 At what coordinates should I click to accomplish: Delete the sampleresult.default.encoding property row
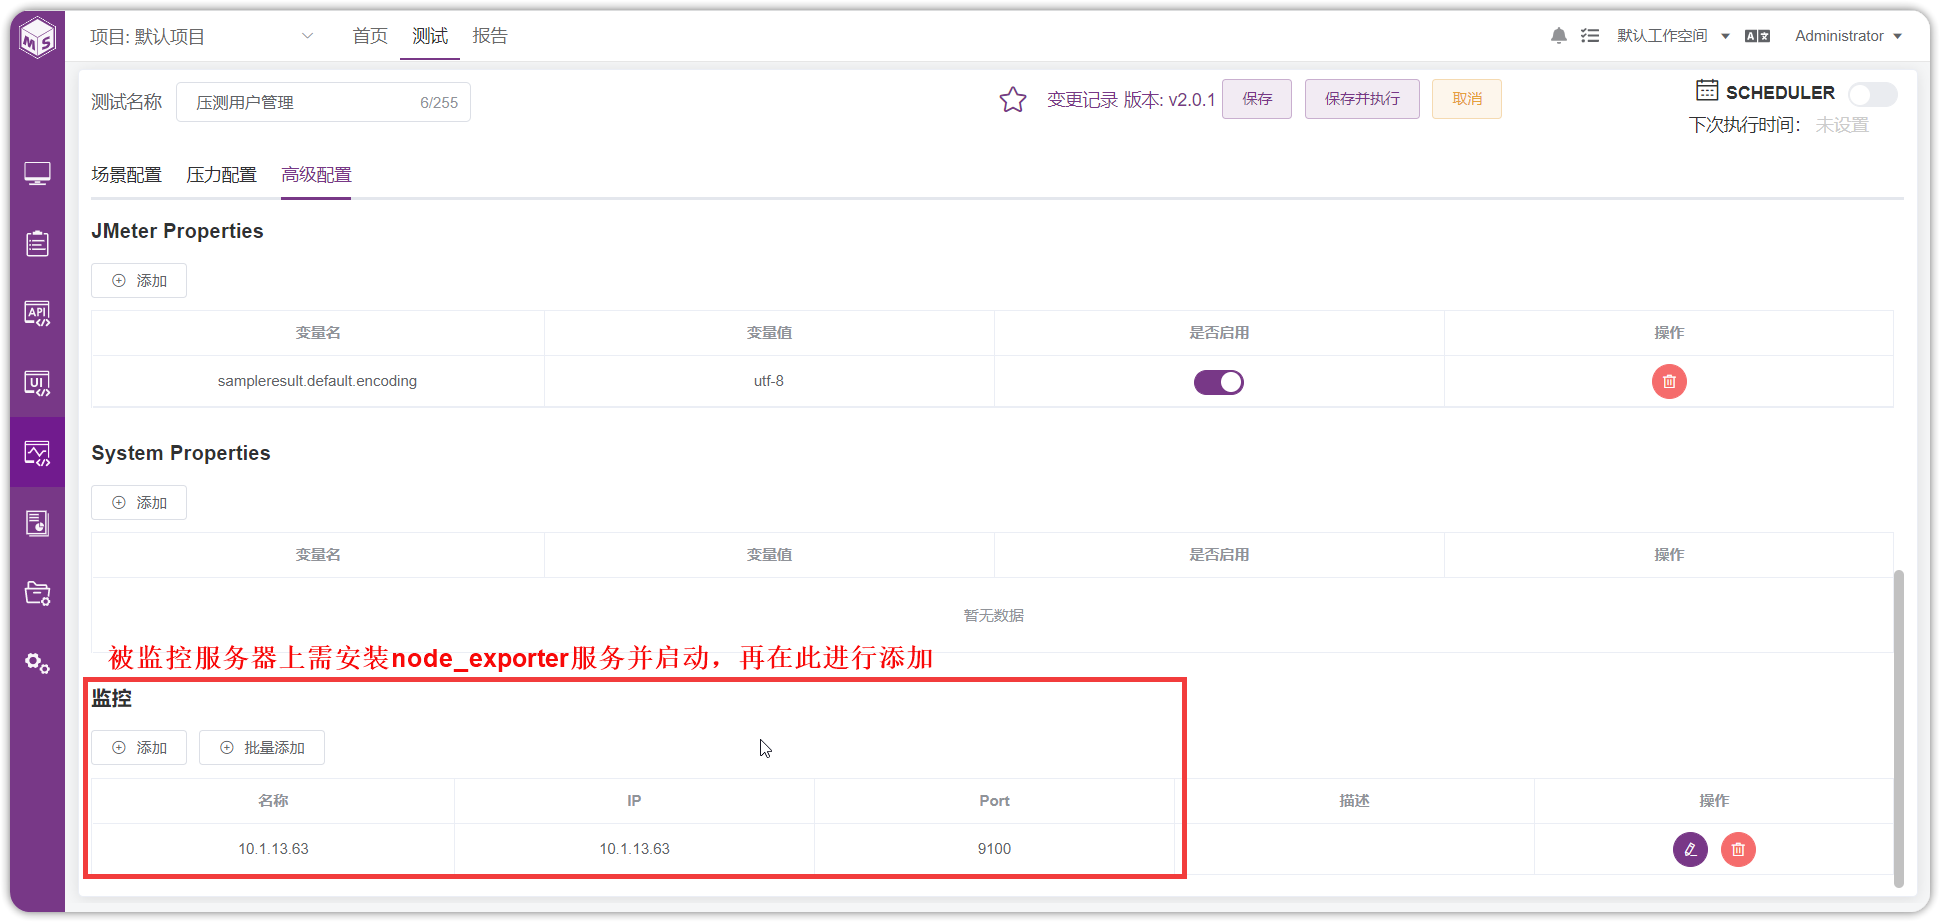(x=1669, y=381)
